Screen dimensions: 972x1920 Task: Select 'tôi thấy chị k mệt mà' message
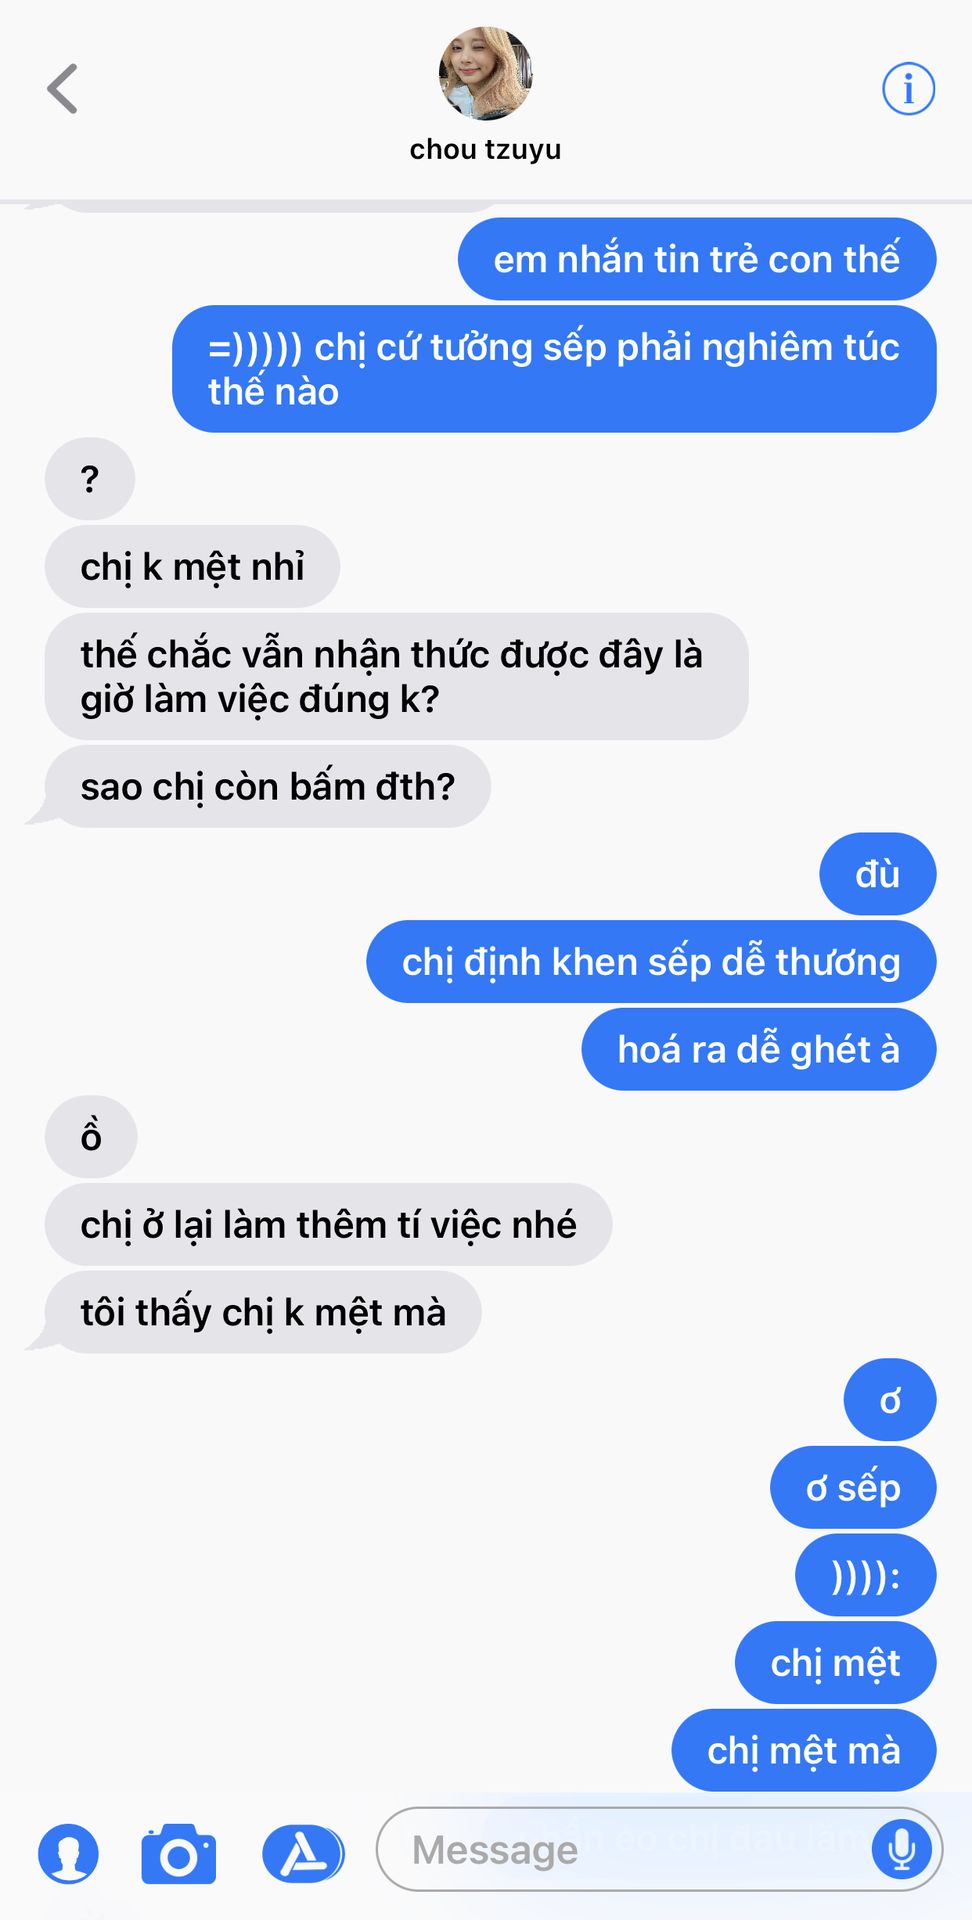263,1312
